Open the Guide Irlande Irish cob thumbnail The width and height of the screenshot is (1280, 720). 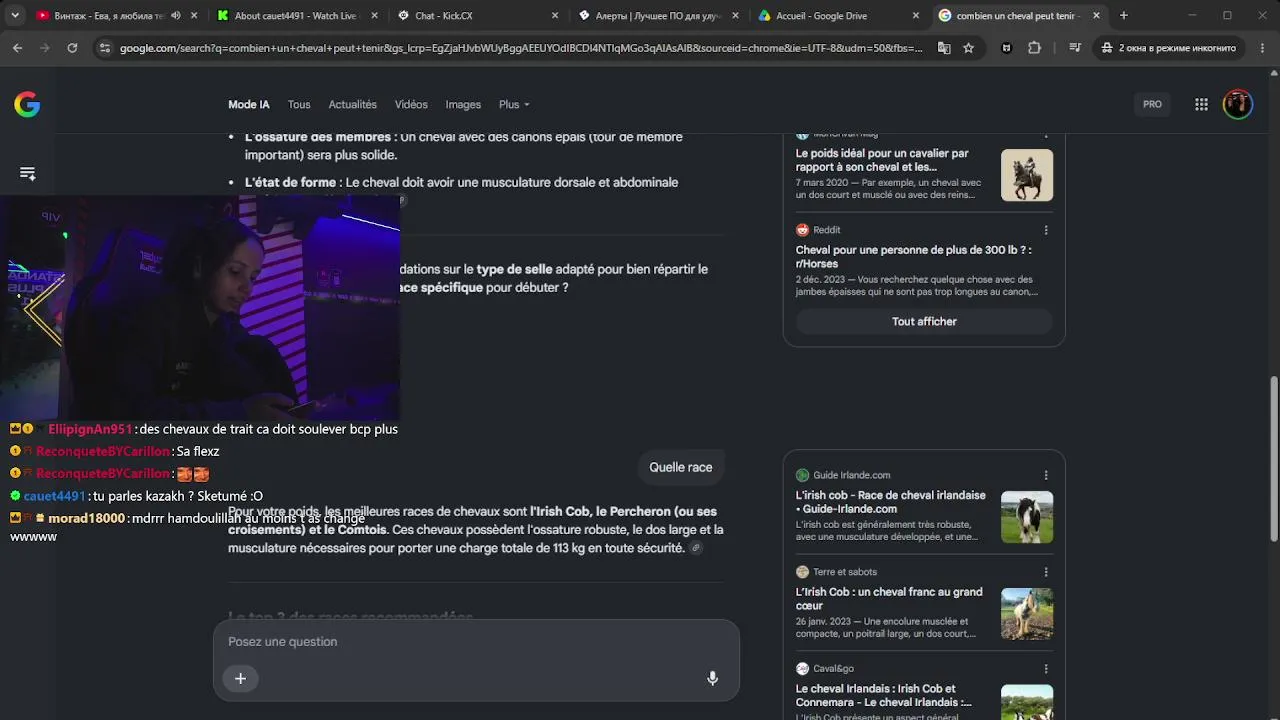pyautogui.click(x=1027, y=517)
